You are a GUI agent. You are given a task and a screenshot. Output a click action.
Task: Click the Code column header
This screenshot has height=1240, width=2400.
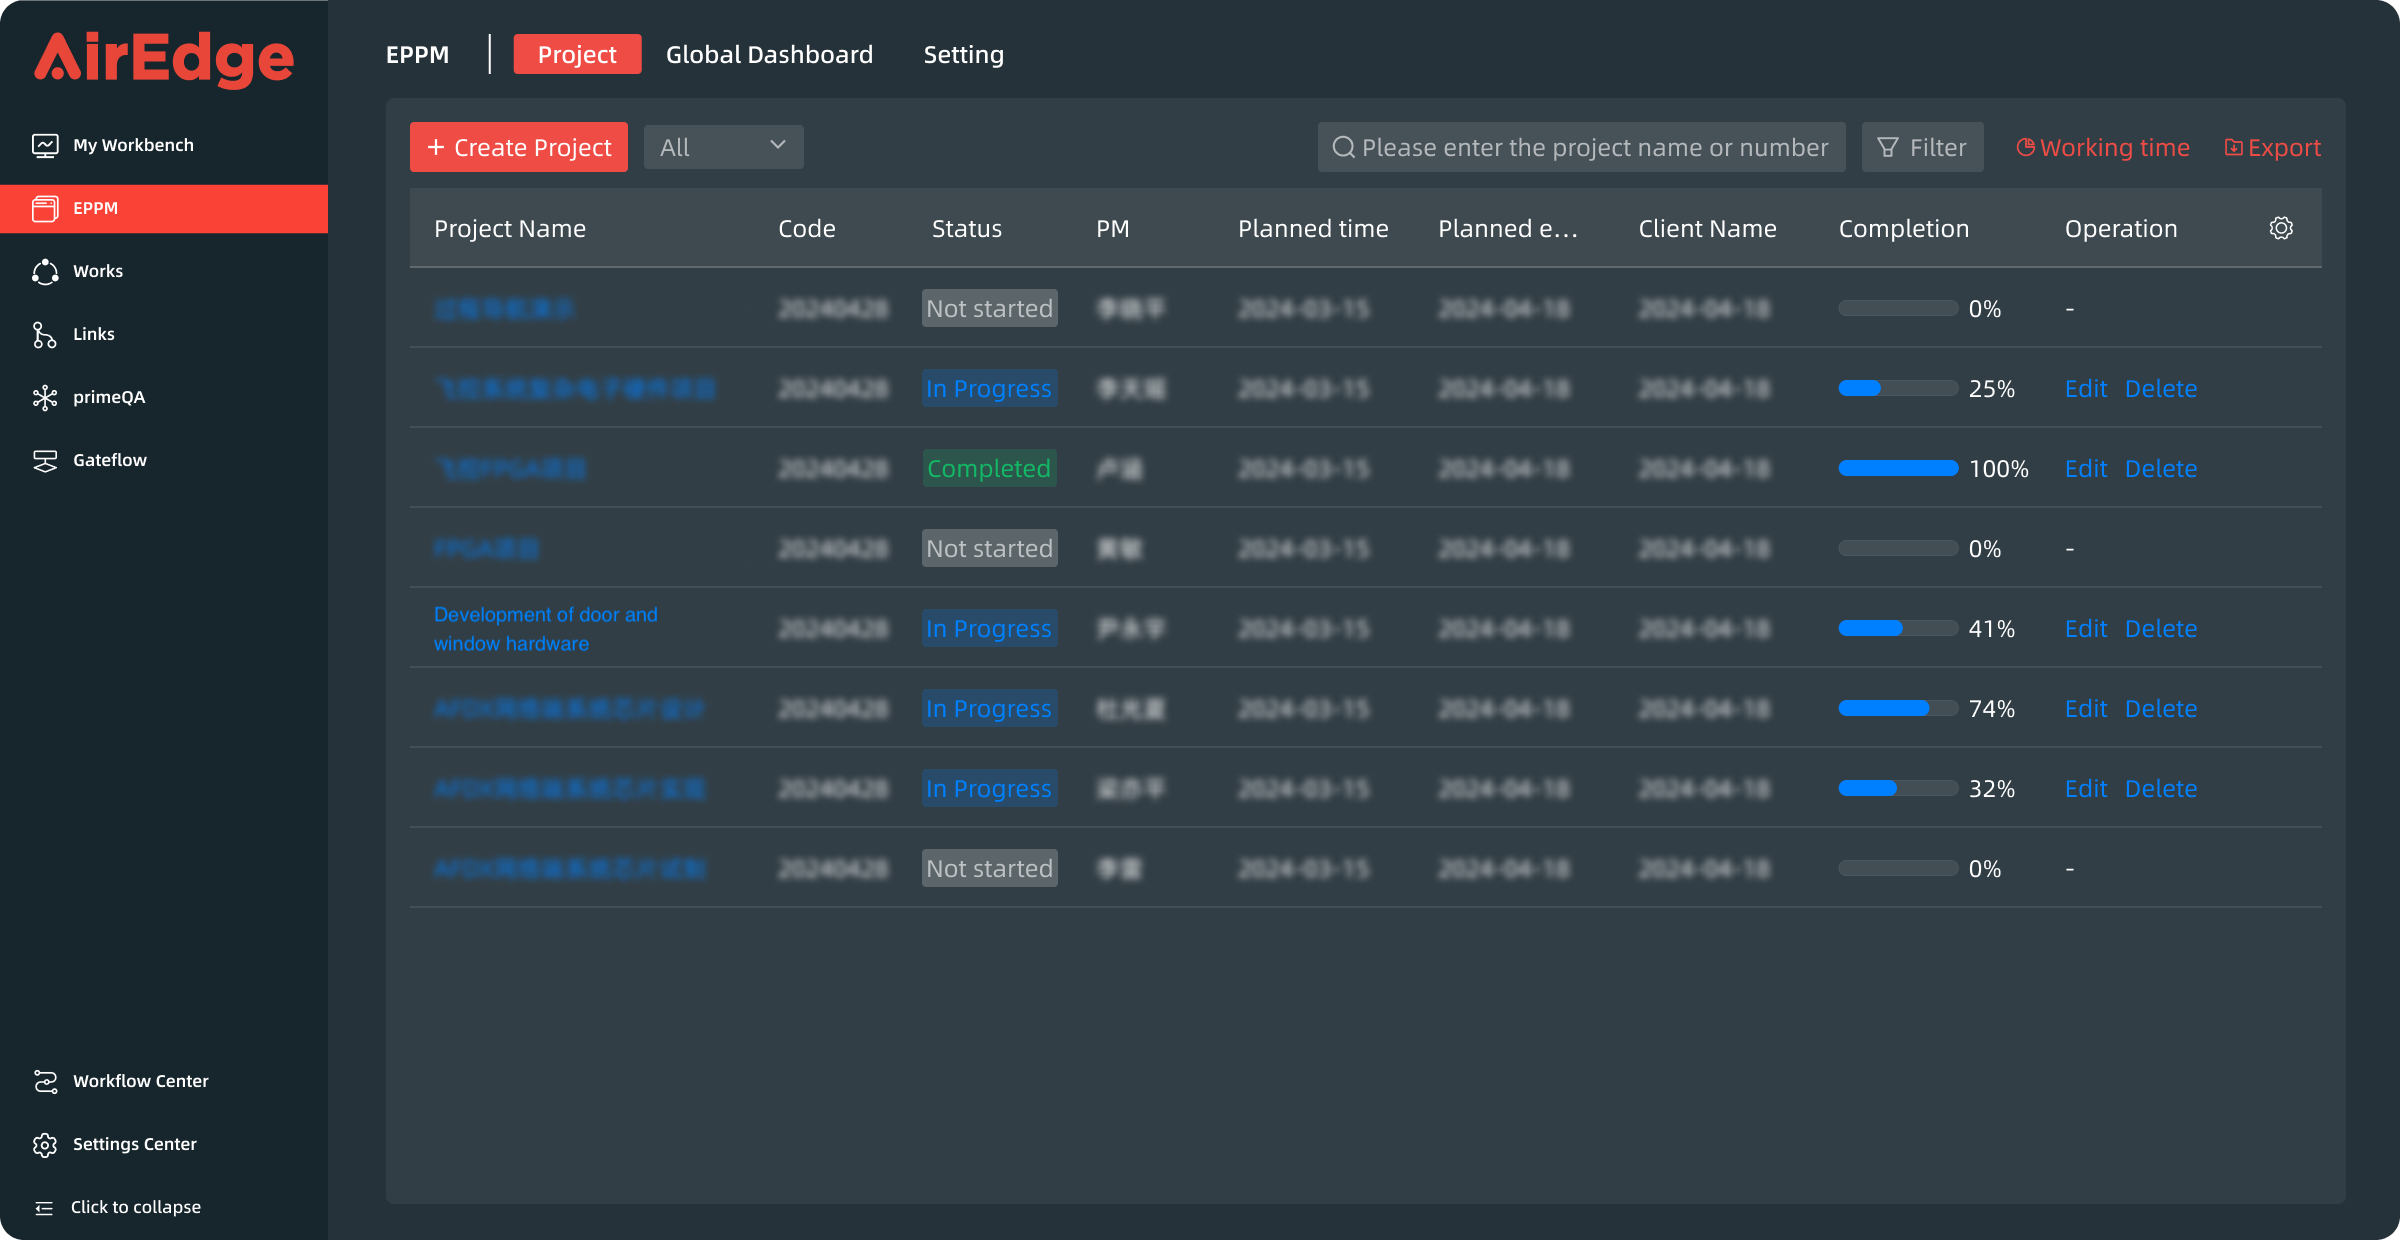(807, 228)
